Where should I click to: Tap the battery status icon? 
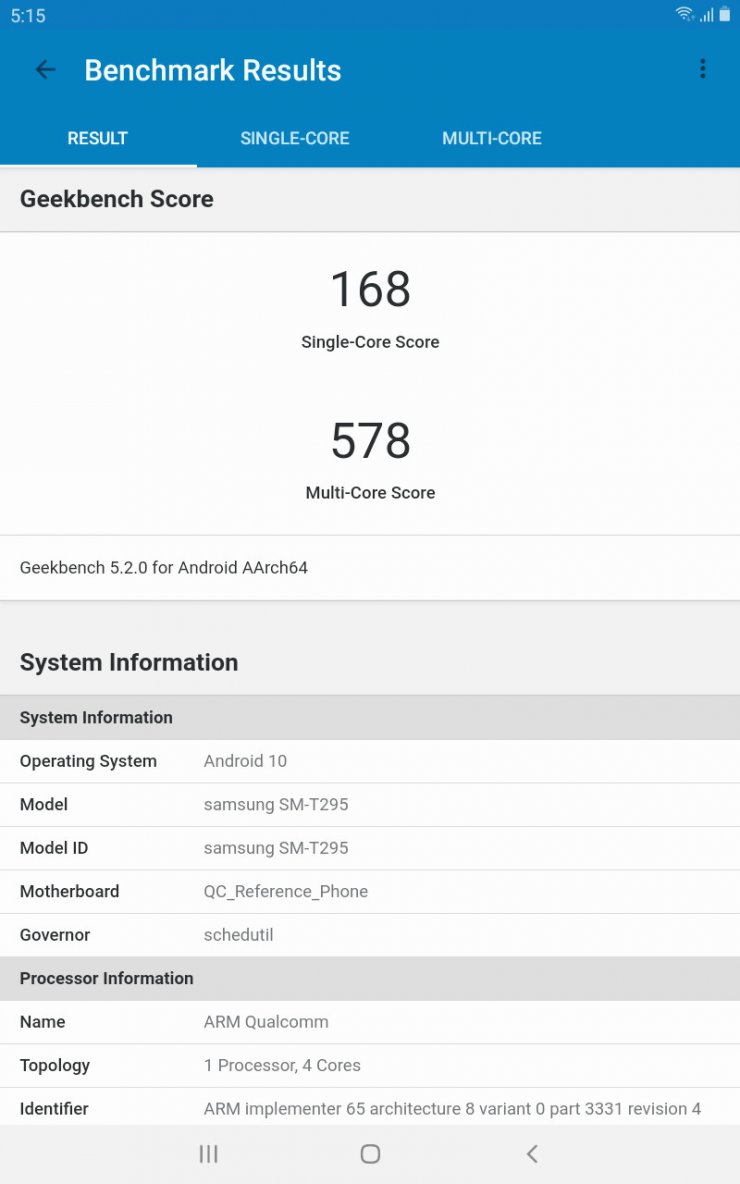pos(724,14)
